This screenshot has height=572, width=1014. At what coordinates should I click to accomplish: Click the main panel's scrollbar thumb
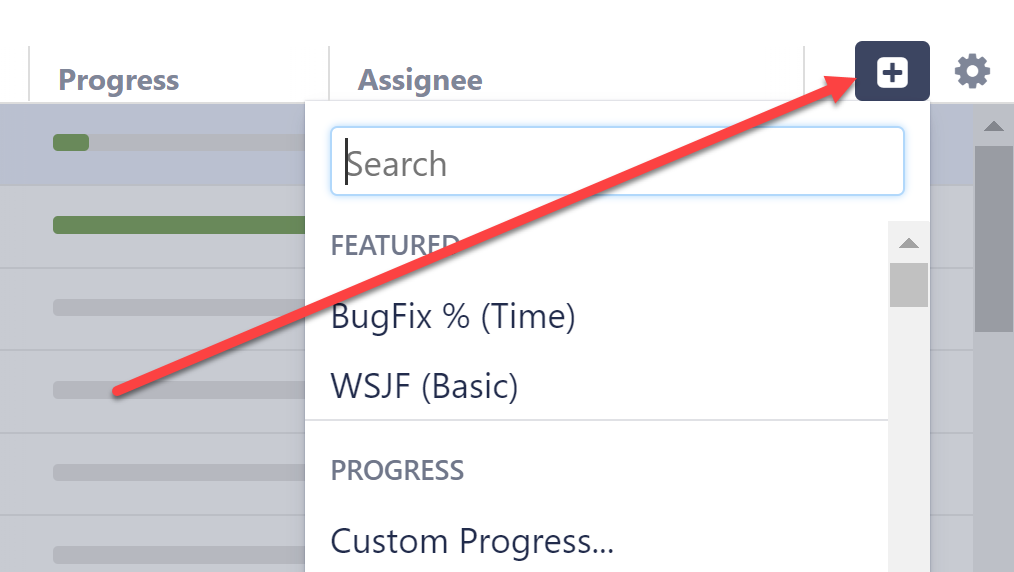(x=993, y=238)
